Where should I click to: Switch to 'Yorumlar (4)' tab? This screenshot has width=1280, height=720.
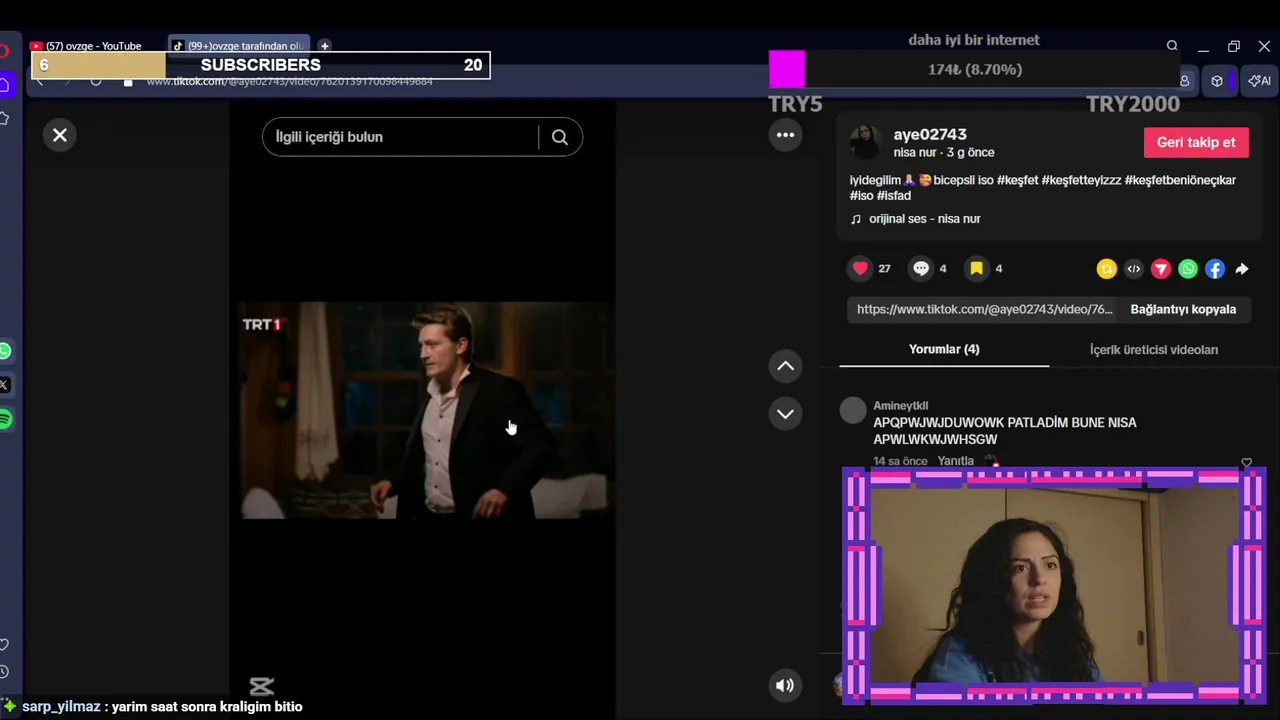coord(944,349)
